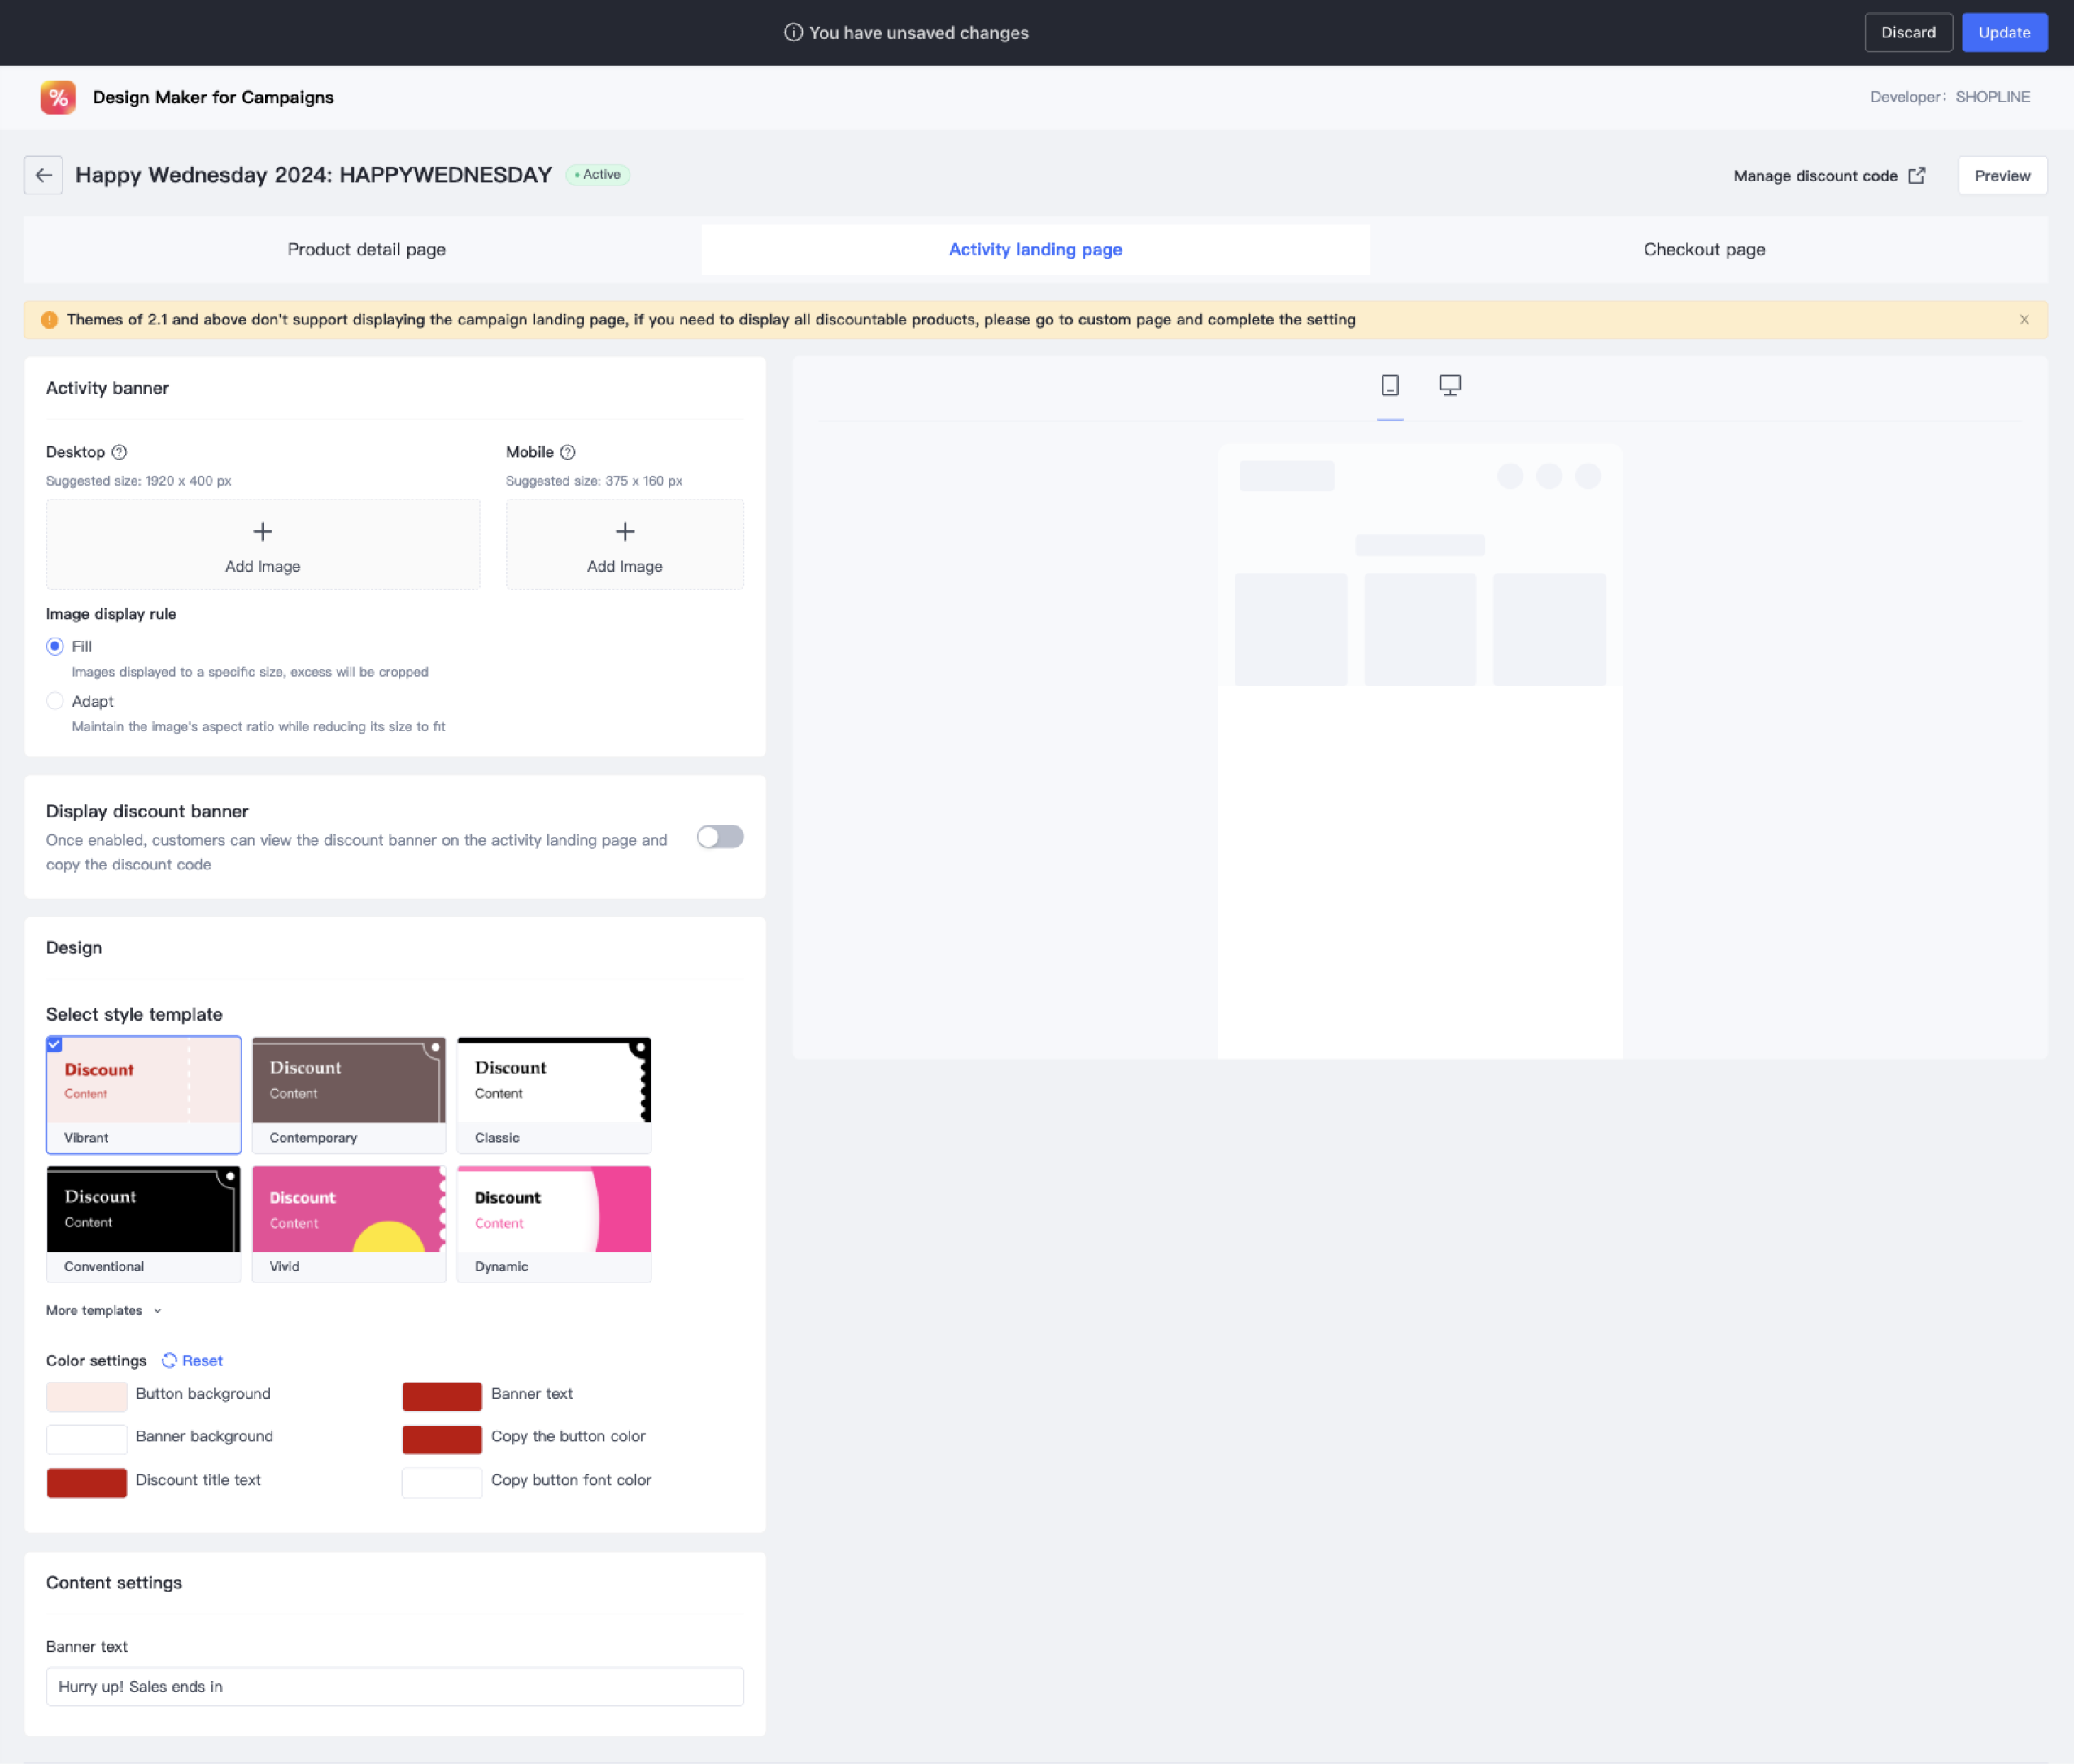Open Manage discount code external link
Screen dimensions: 2074x1764
point(1828,176)
